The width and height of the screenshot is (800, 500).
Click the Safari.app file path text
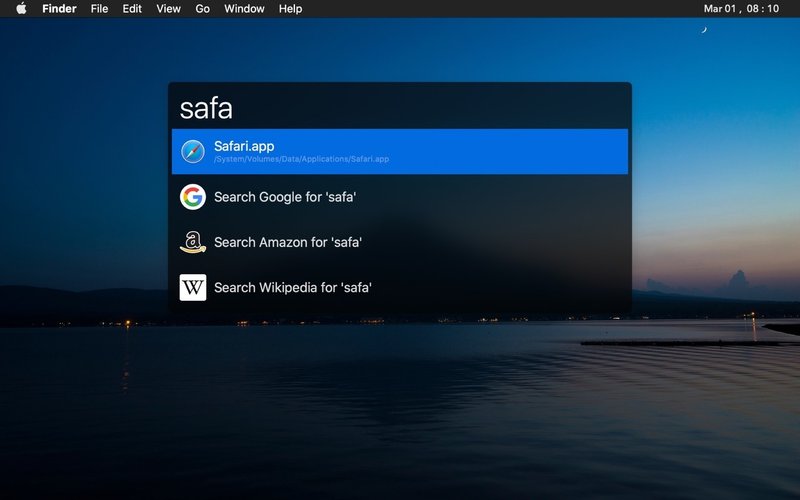tap(302, 159)
